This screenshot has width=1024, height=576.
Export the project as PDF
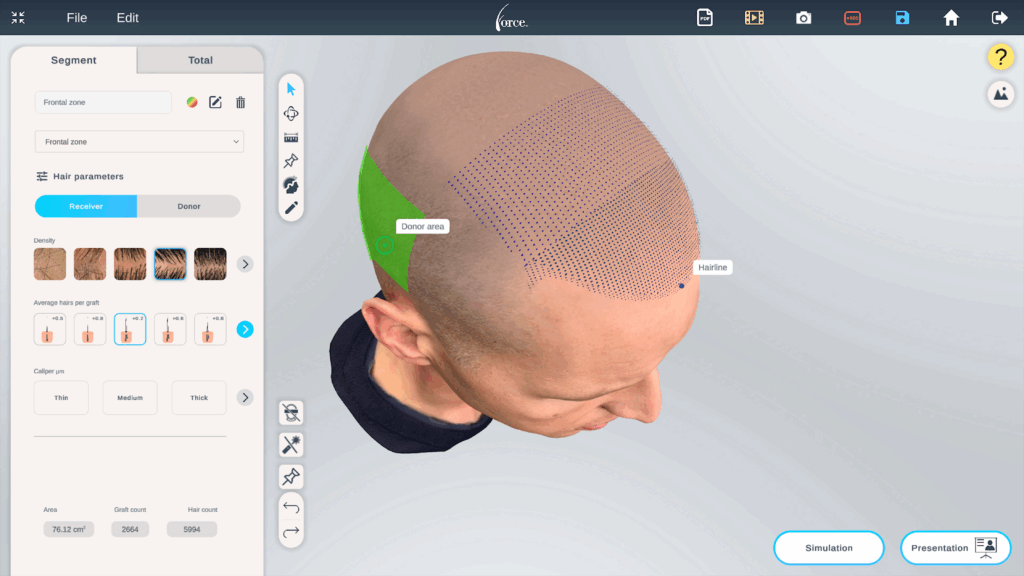(x=704, y=17)
